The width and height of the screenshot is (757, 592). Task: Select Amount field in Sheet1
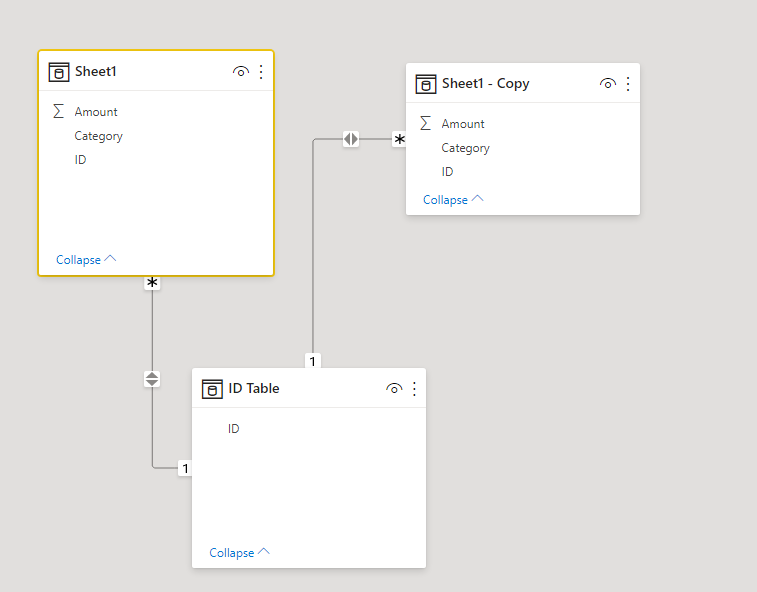tap(96, 112)
